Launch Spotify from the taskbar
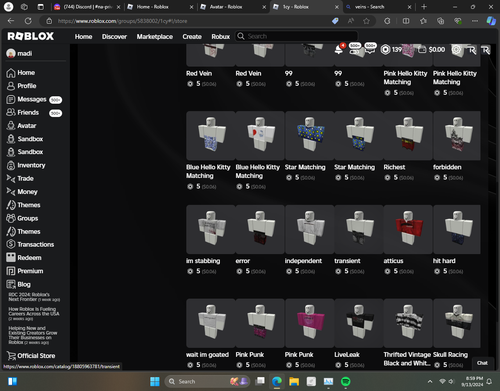 [346, 381]
